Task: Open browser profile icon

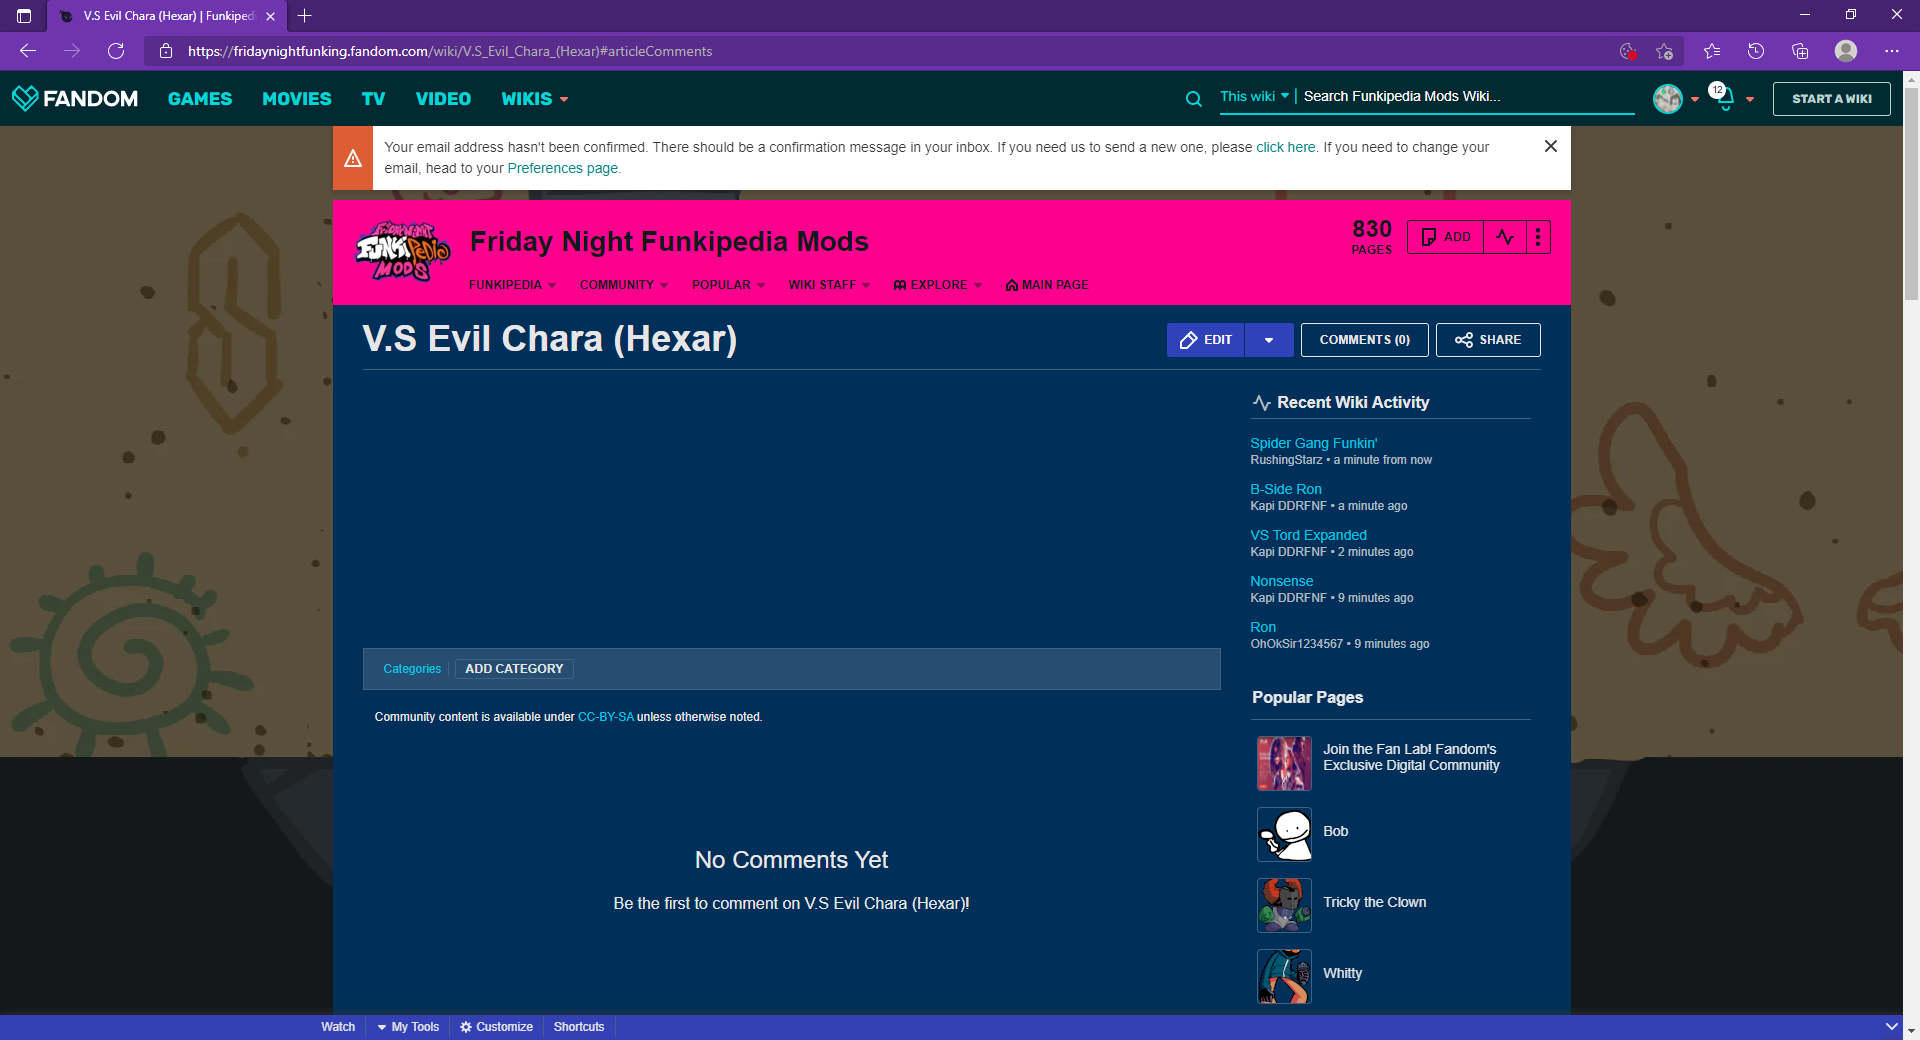Action: (1846, 51)
